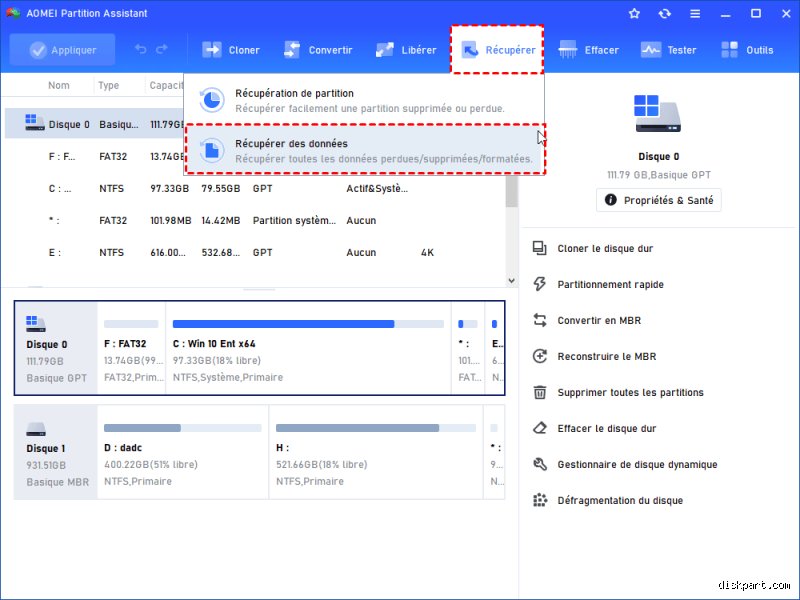Click the redo arrow icon

[x=162, y=49]
